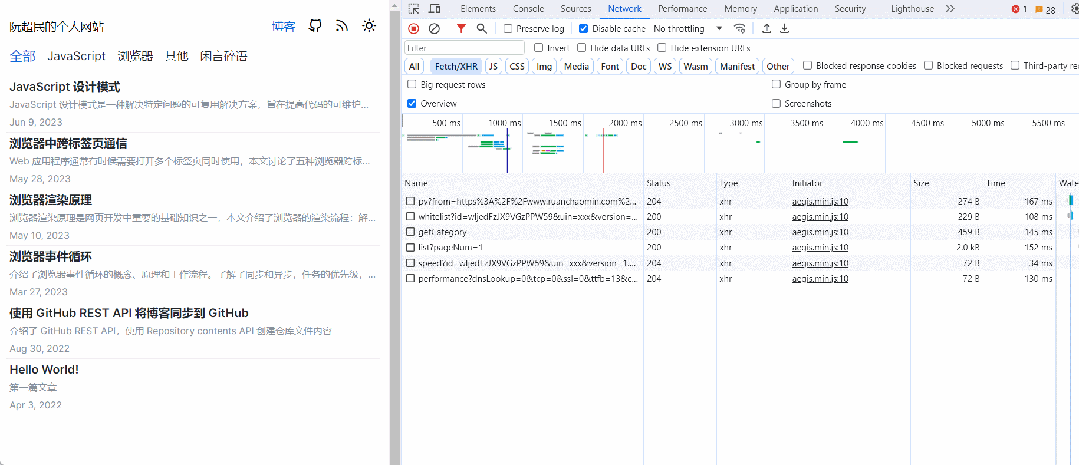
Task: Open the 浏览器事件循环 article
Action: tap(51, 257)
